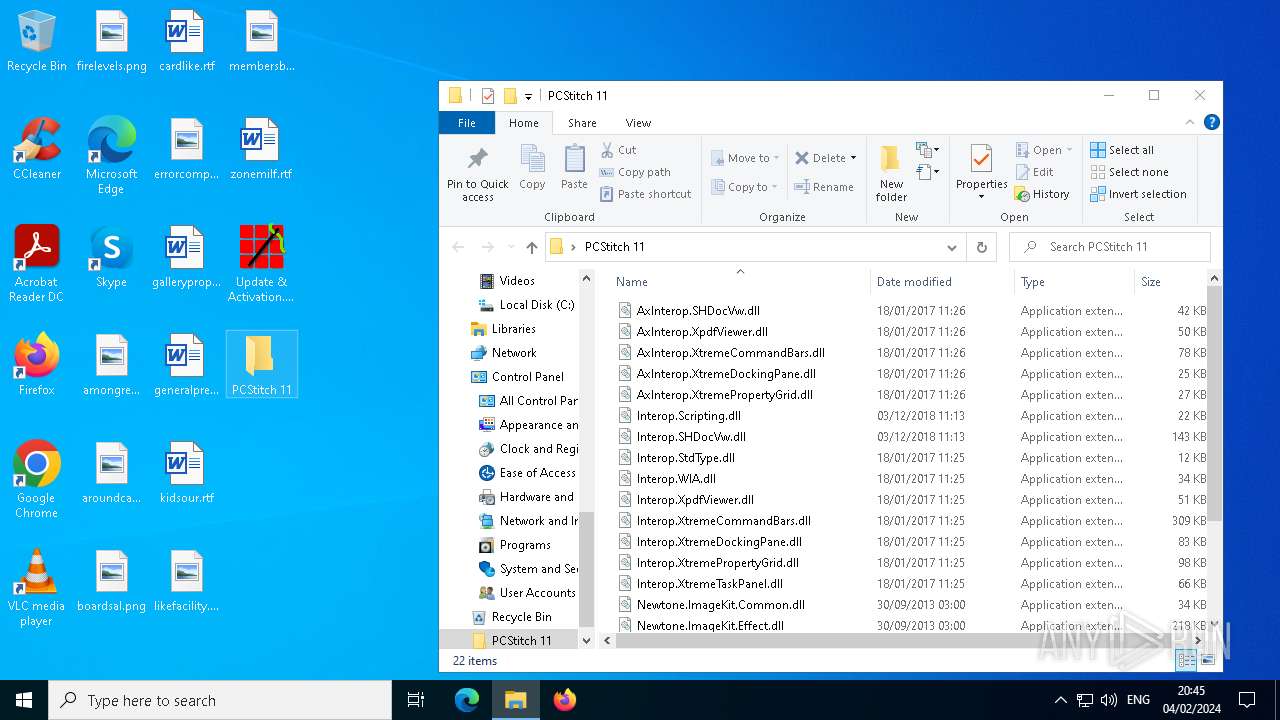
Task: Select Interop.WIA.dll file
Action: click(x=676, y=479)
